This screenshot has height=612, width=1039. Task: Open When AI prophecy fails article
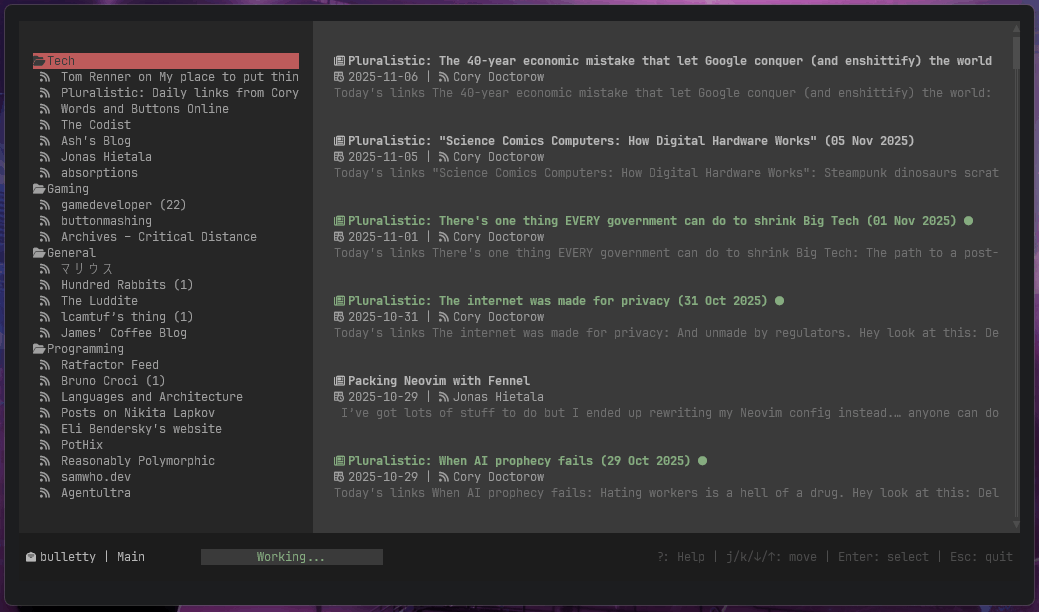[x=519, y=461]
